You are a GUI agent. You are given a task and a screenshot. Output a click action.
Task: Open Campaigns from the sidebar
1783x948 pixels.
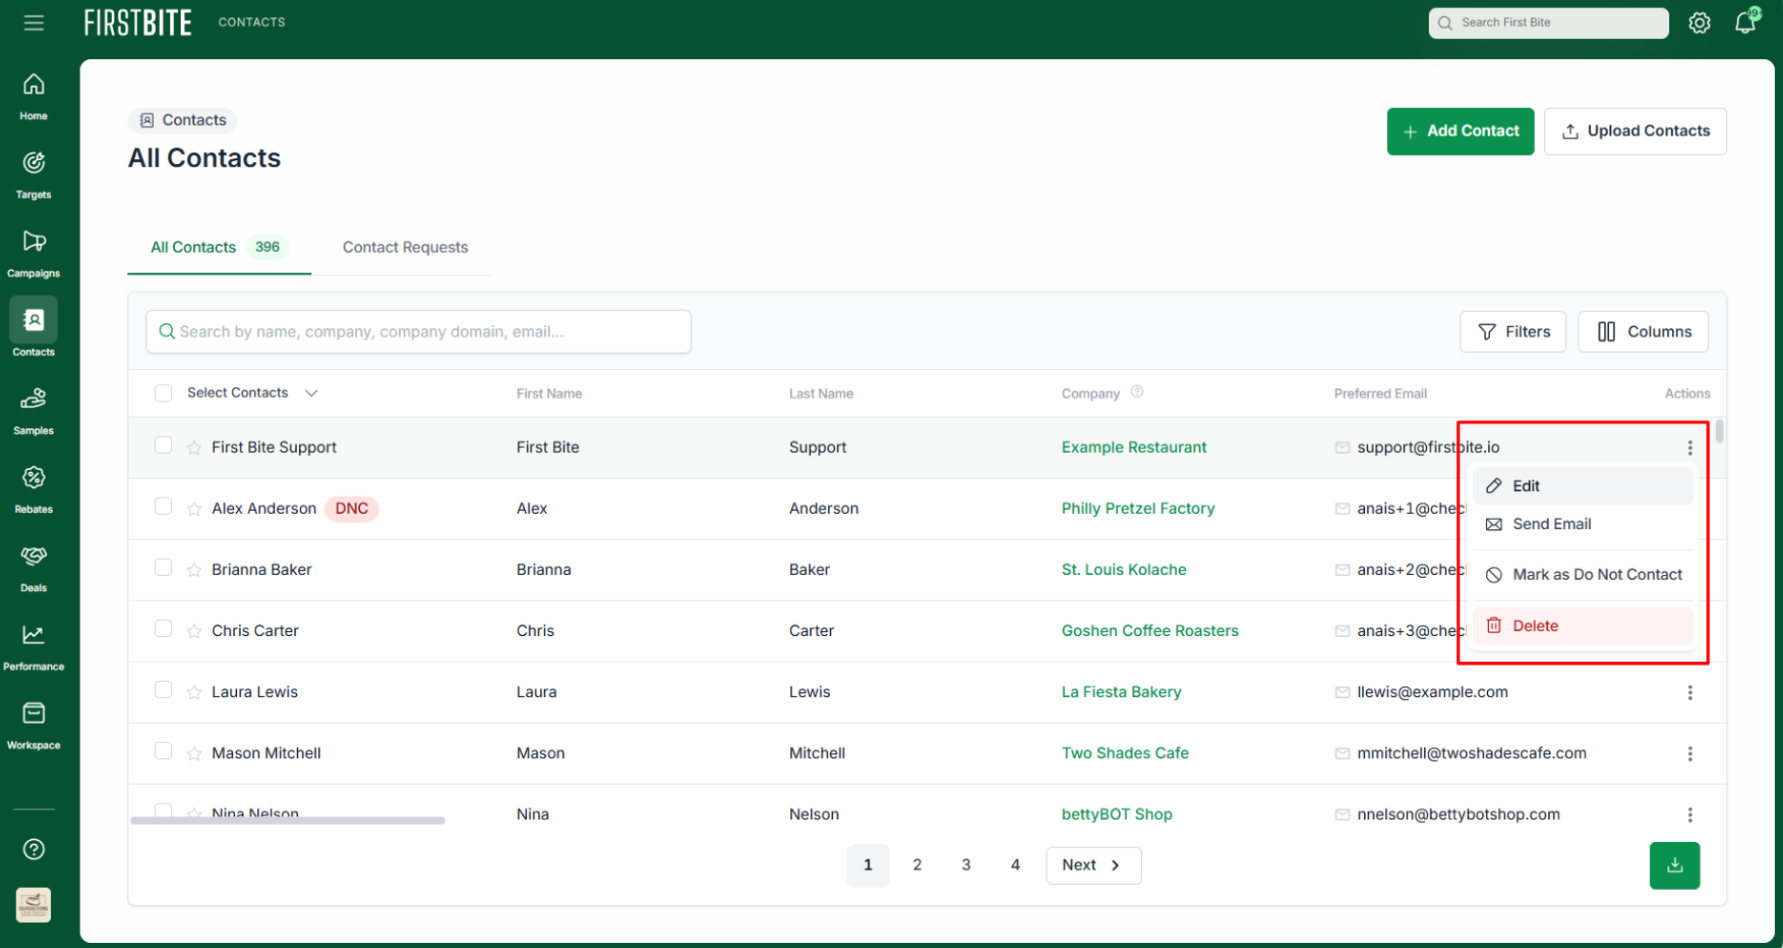click(x=33, y=253)
